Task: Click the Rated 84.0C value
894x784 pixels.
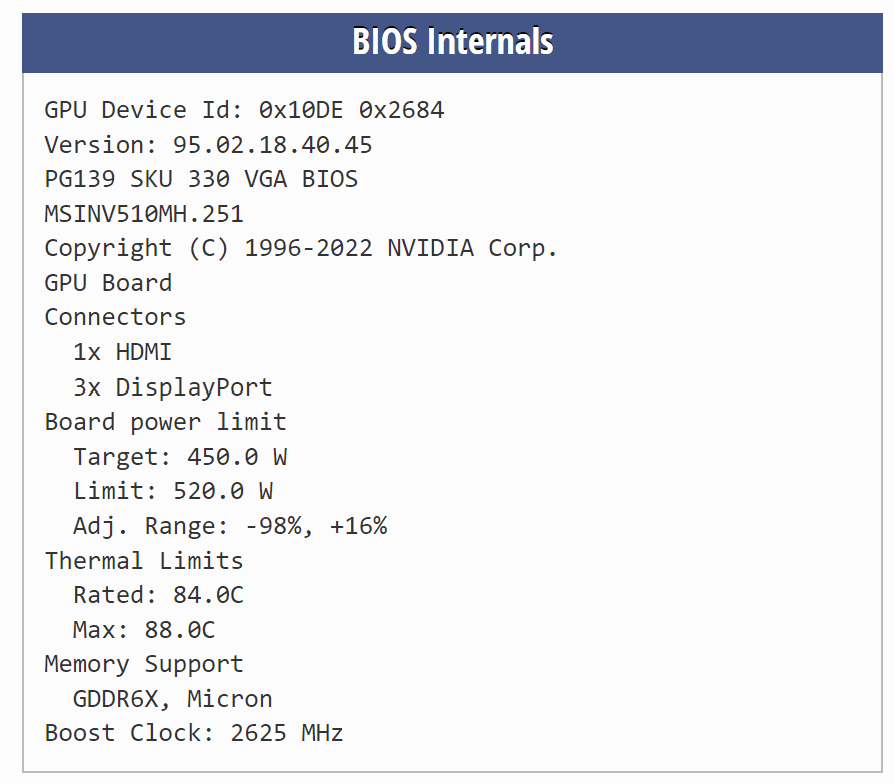Action: coord(159,595)
